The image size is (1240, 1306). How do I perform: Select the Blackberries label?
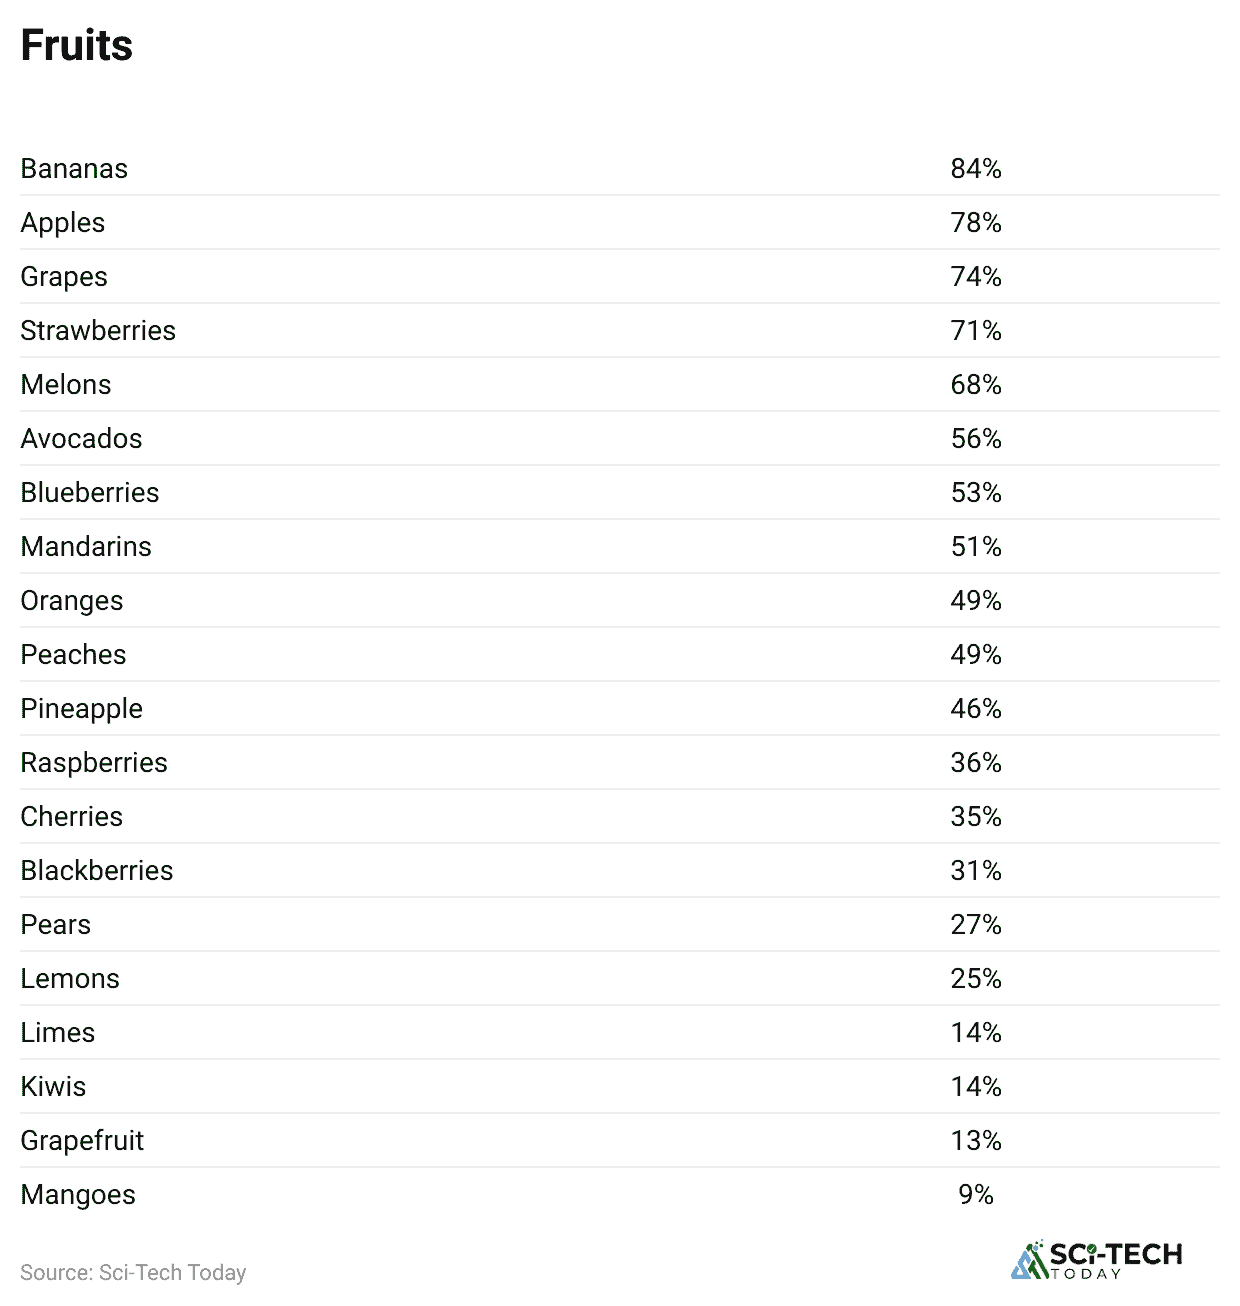[x=97, y=871]
